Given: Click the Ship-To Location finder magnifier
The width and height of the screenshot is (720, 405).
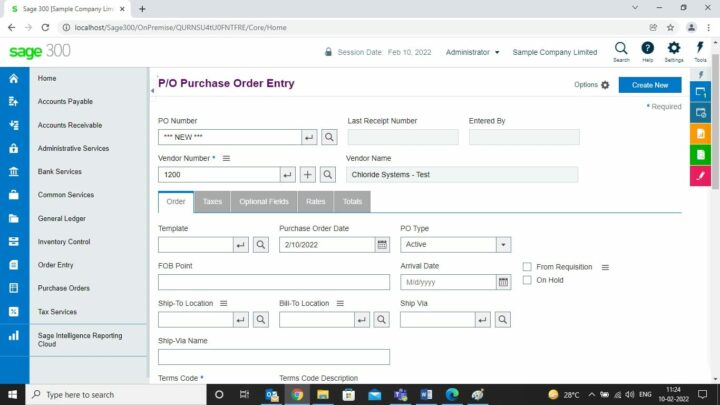Looking at the screenshot, I should [261, 320].
